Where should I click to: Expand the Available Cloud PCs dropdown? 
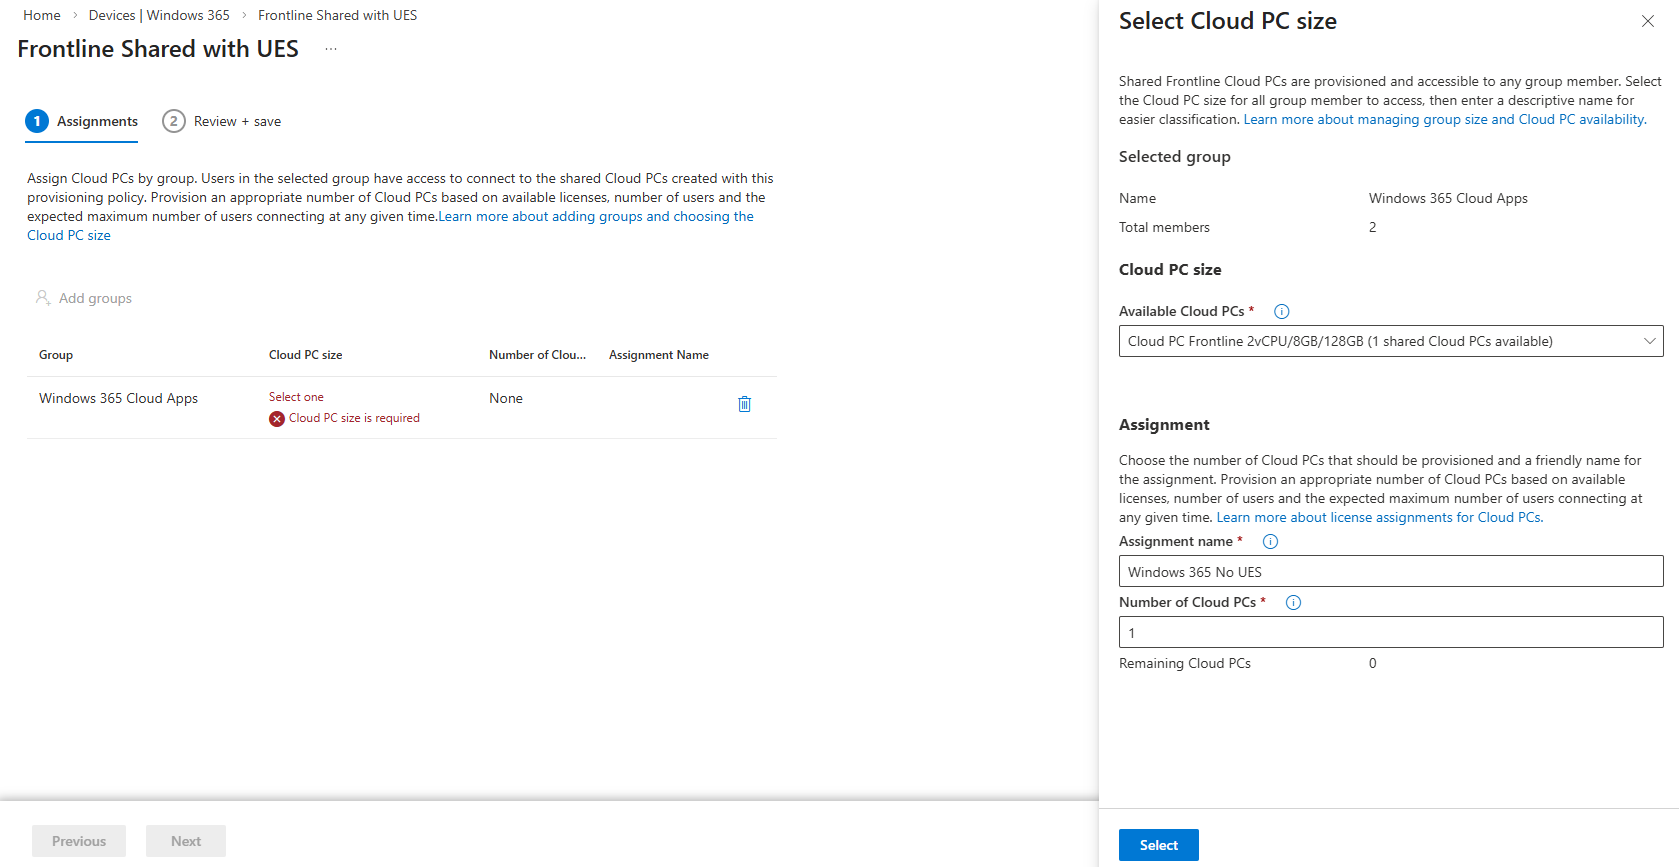coord(1390,341)
